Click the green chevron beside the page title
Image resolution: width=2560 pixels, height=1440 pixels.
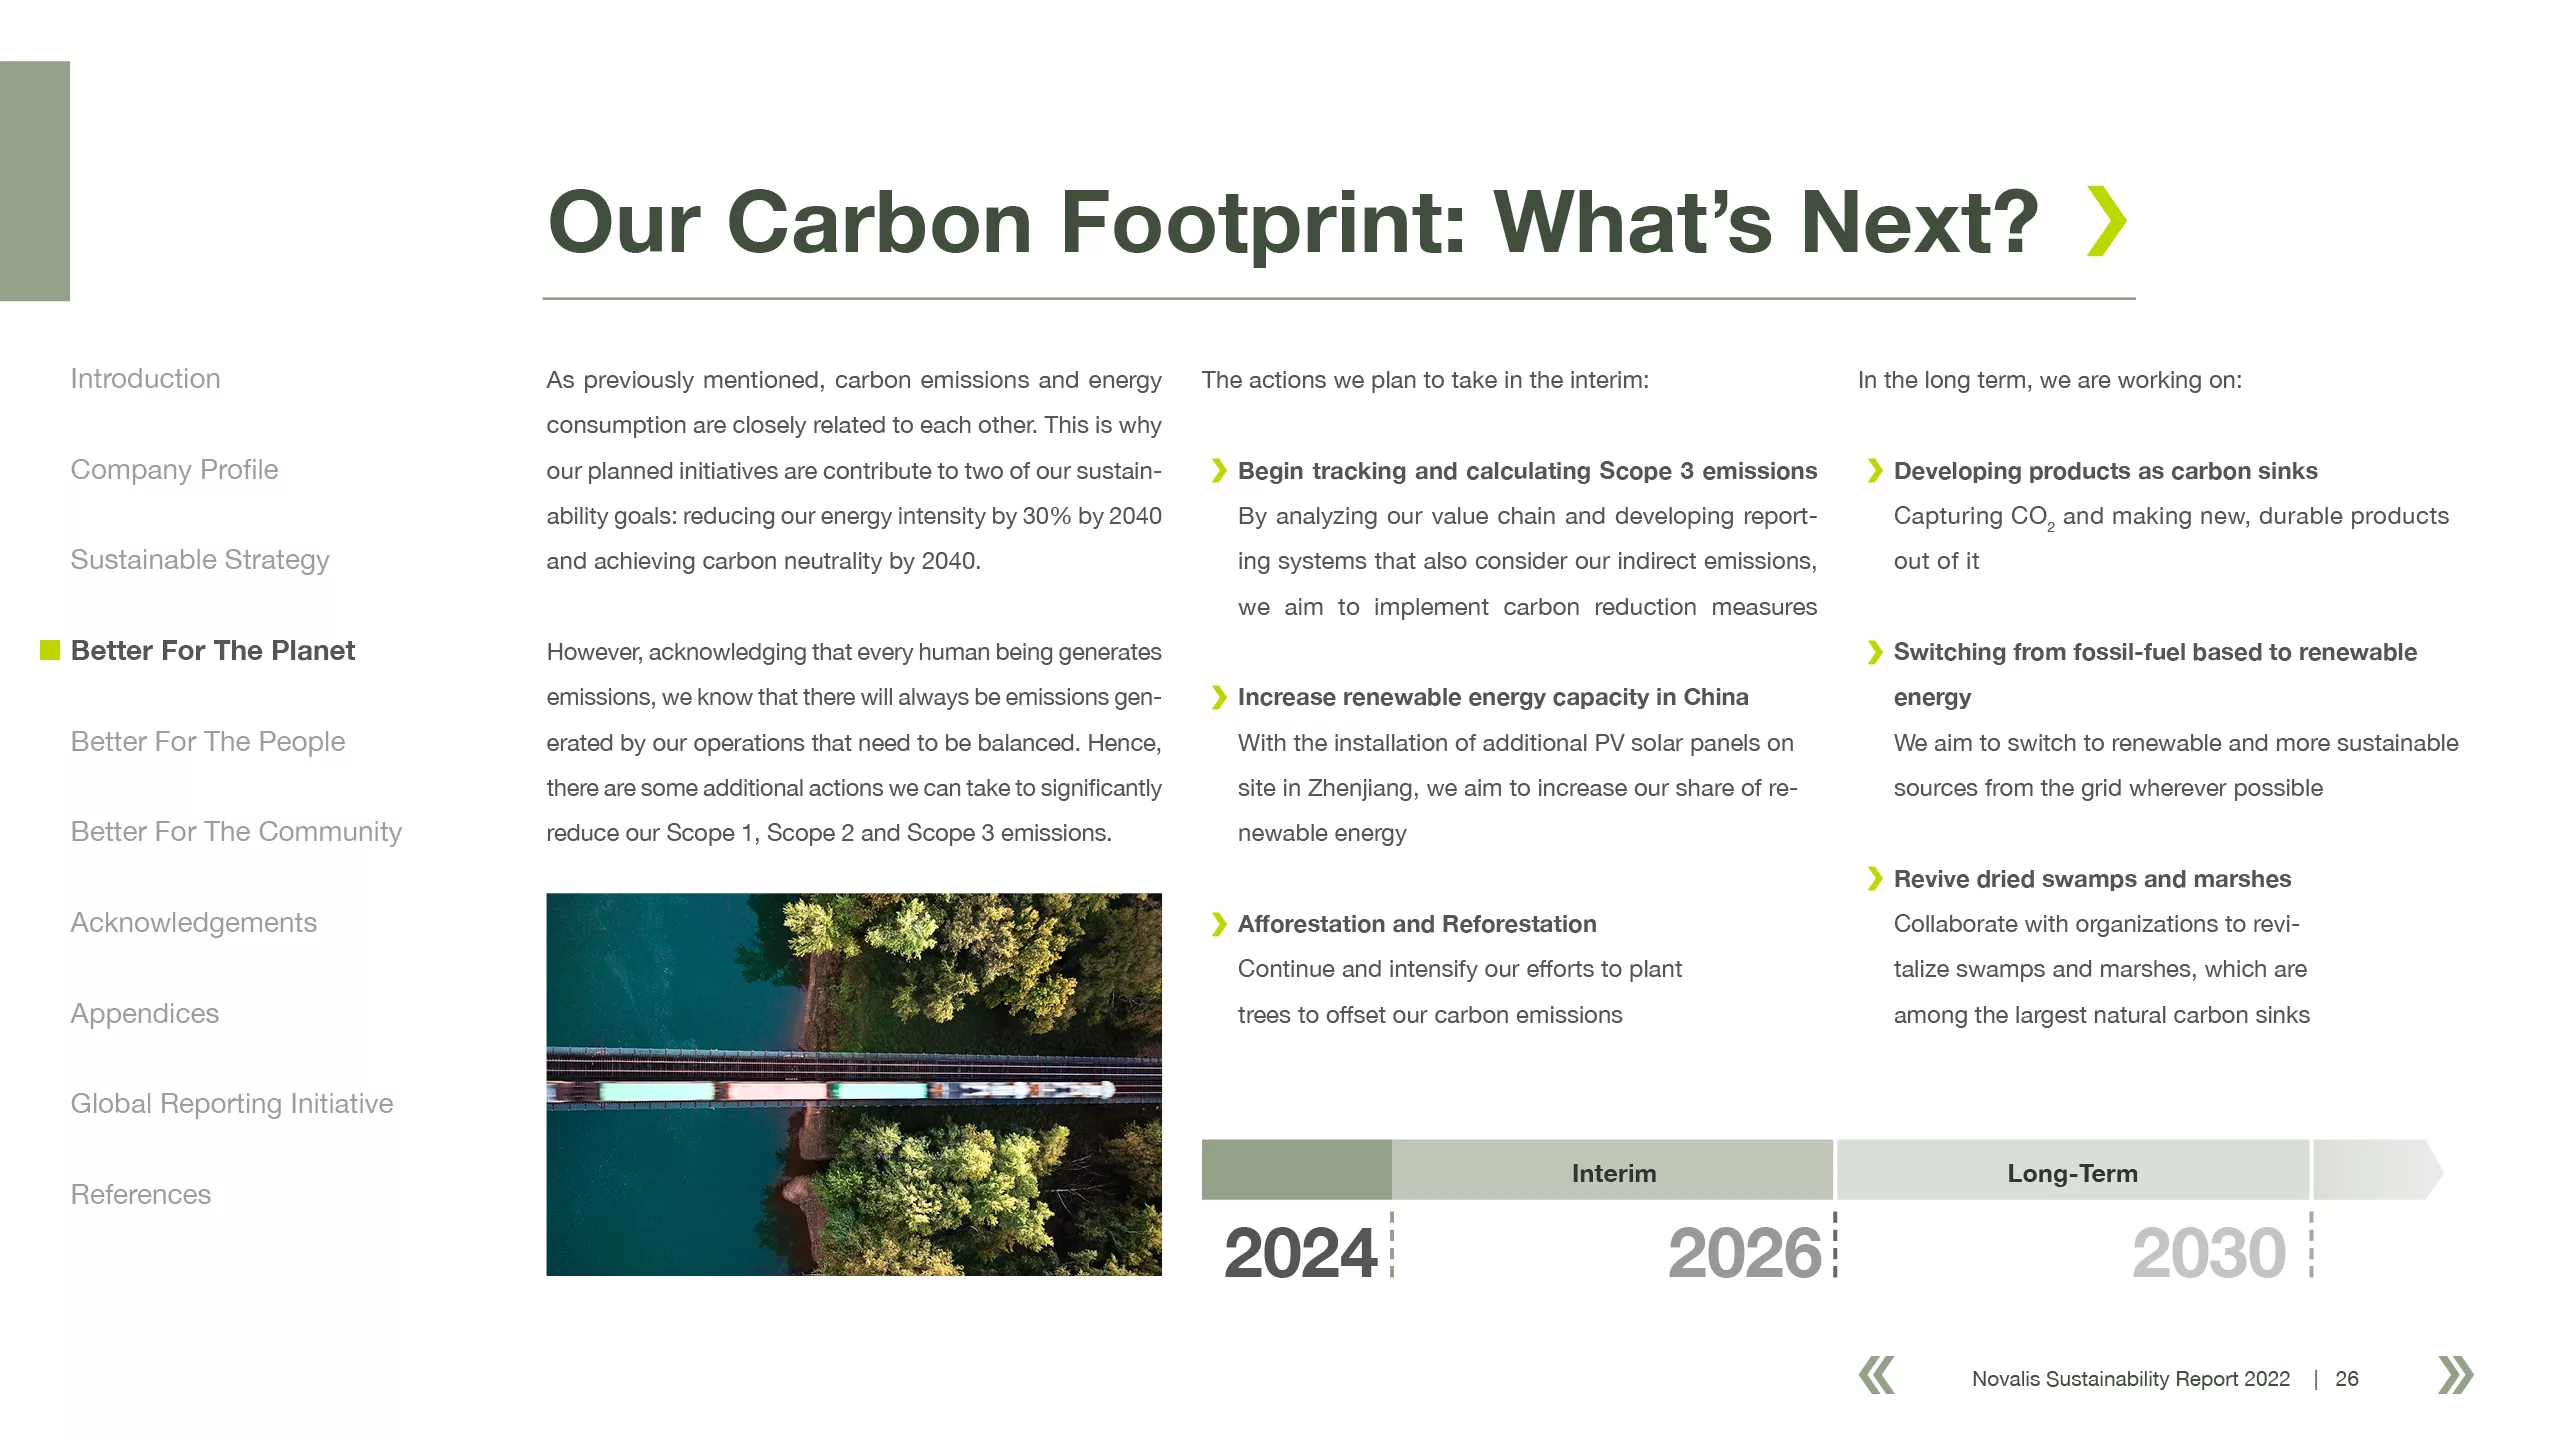(2107, 221)
